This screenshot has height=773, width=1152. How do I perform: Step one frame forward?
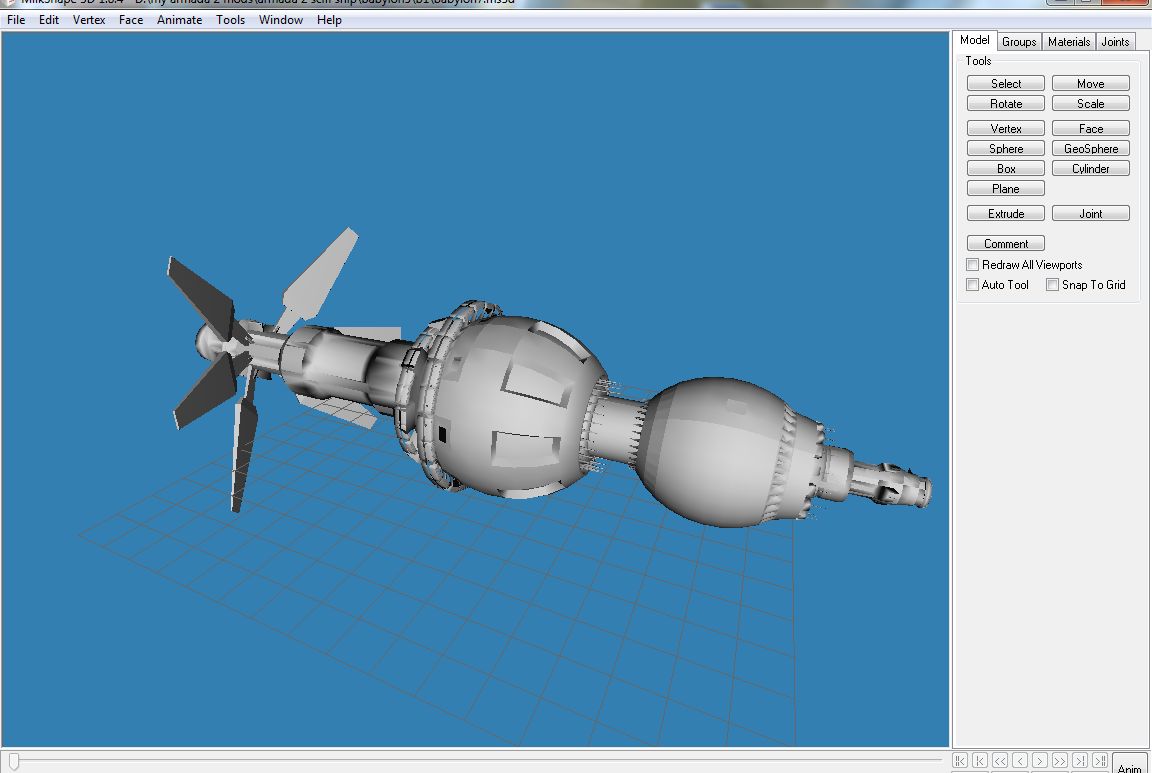coord(1040,761)
